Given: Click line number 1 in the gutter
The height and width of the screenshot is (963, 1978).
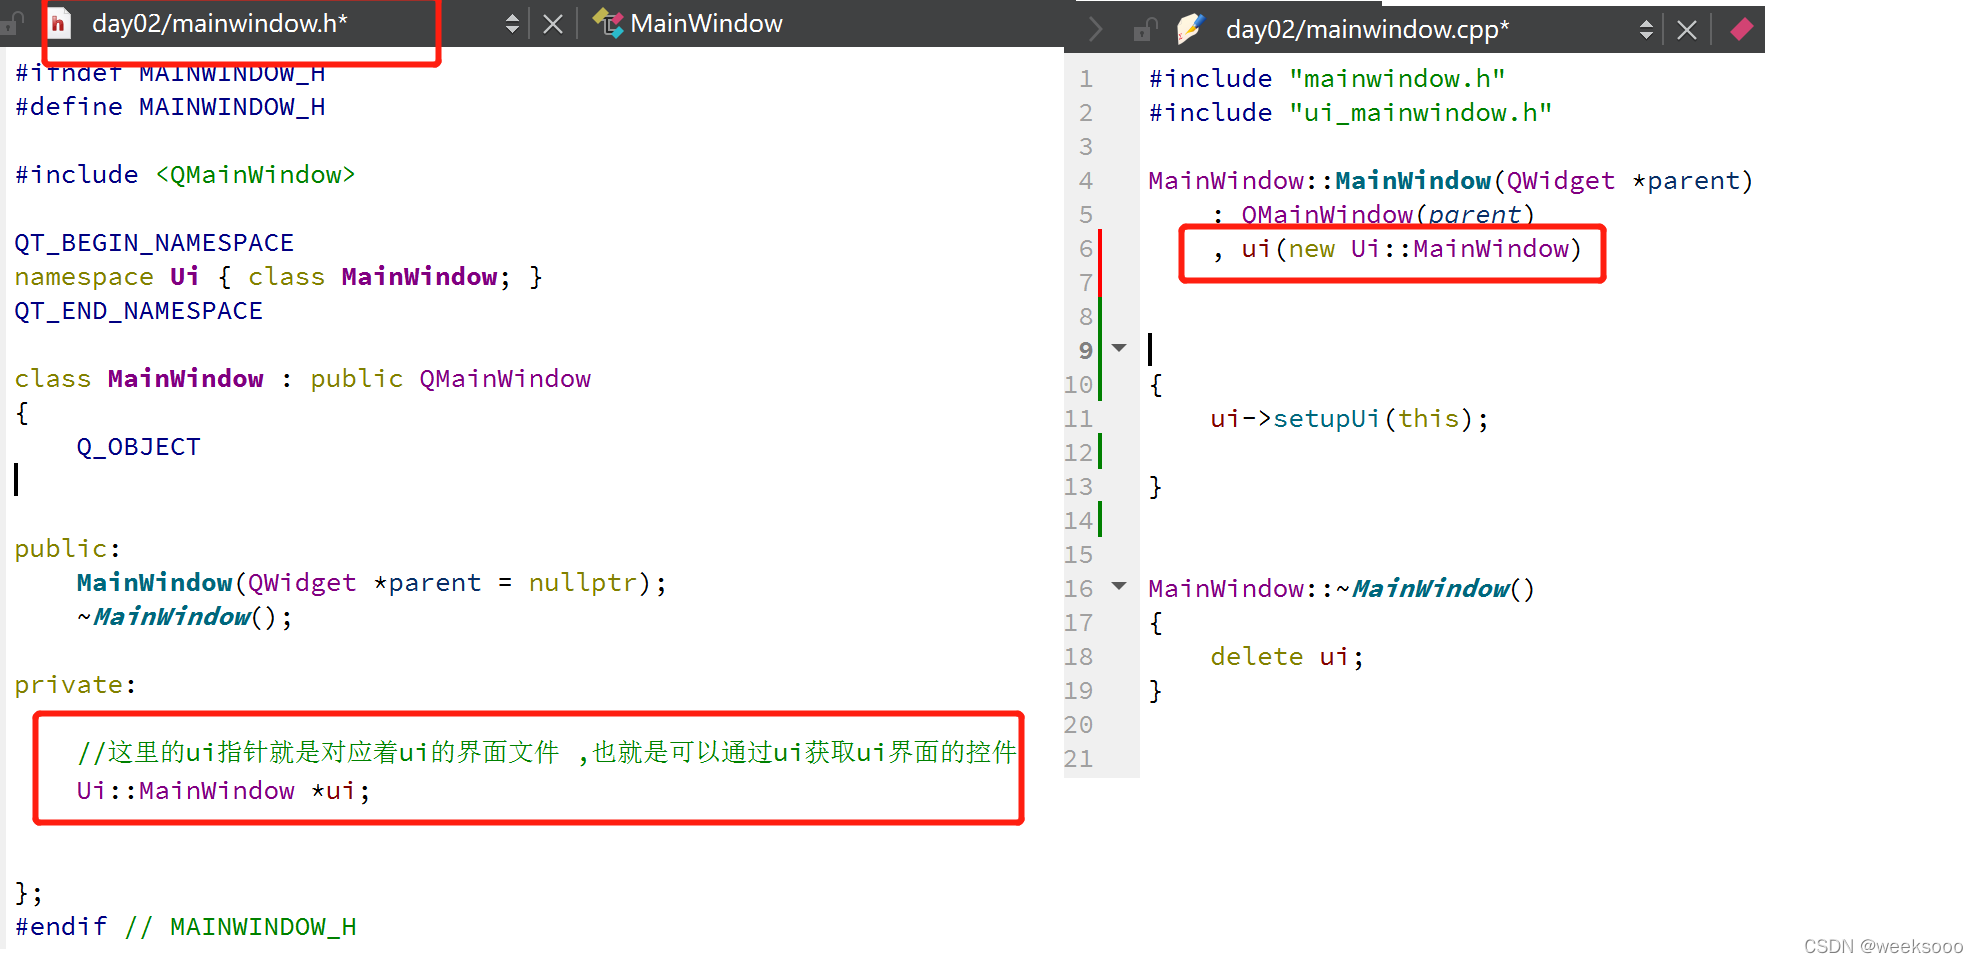Looking at the screenshot, I should [1086, 79].
